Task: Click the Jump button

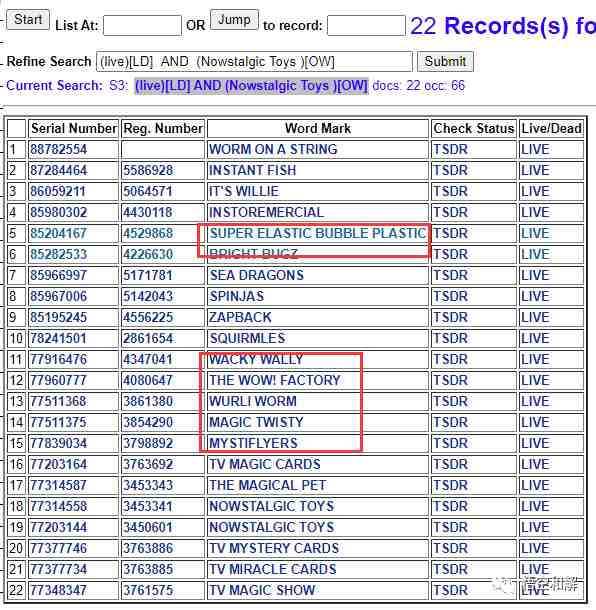Action: (234, 19)
